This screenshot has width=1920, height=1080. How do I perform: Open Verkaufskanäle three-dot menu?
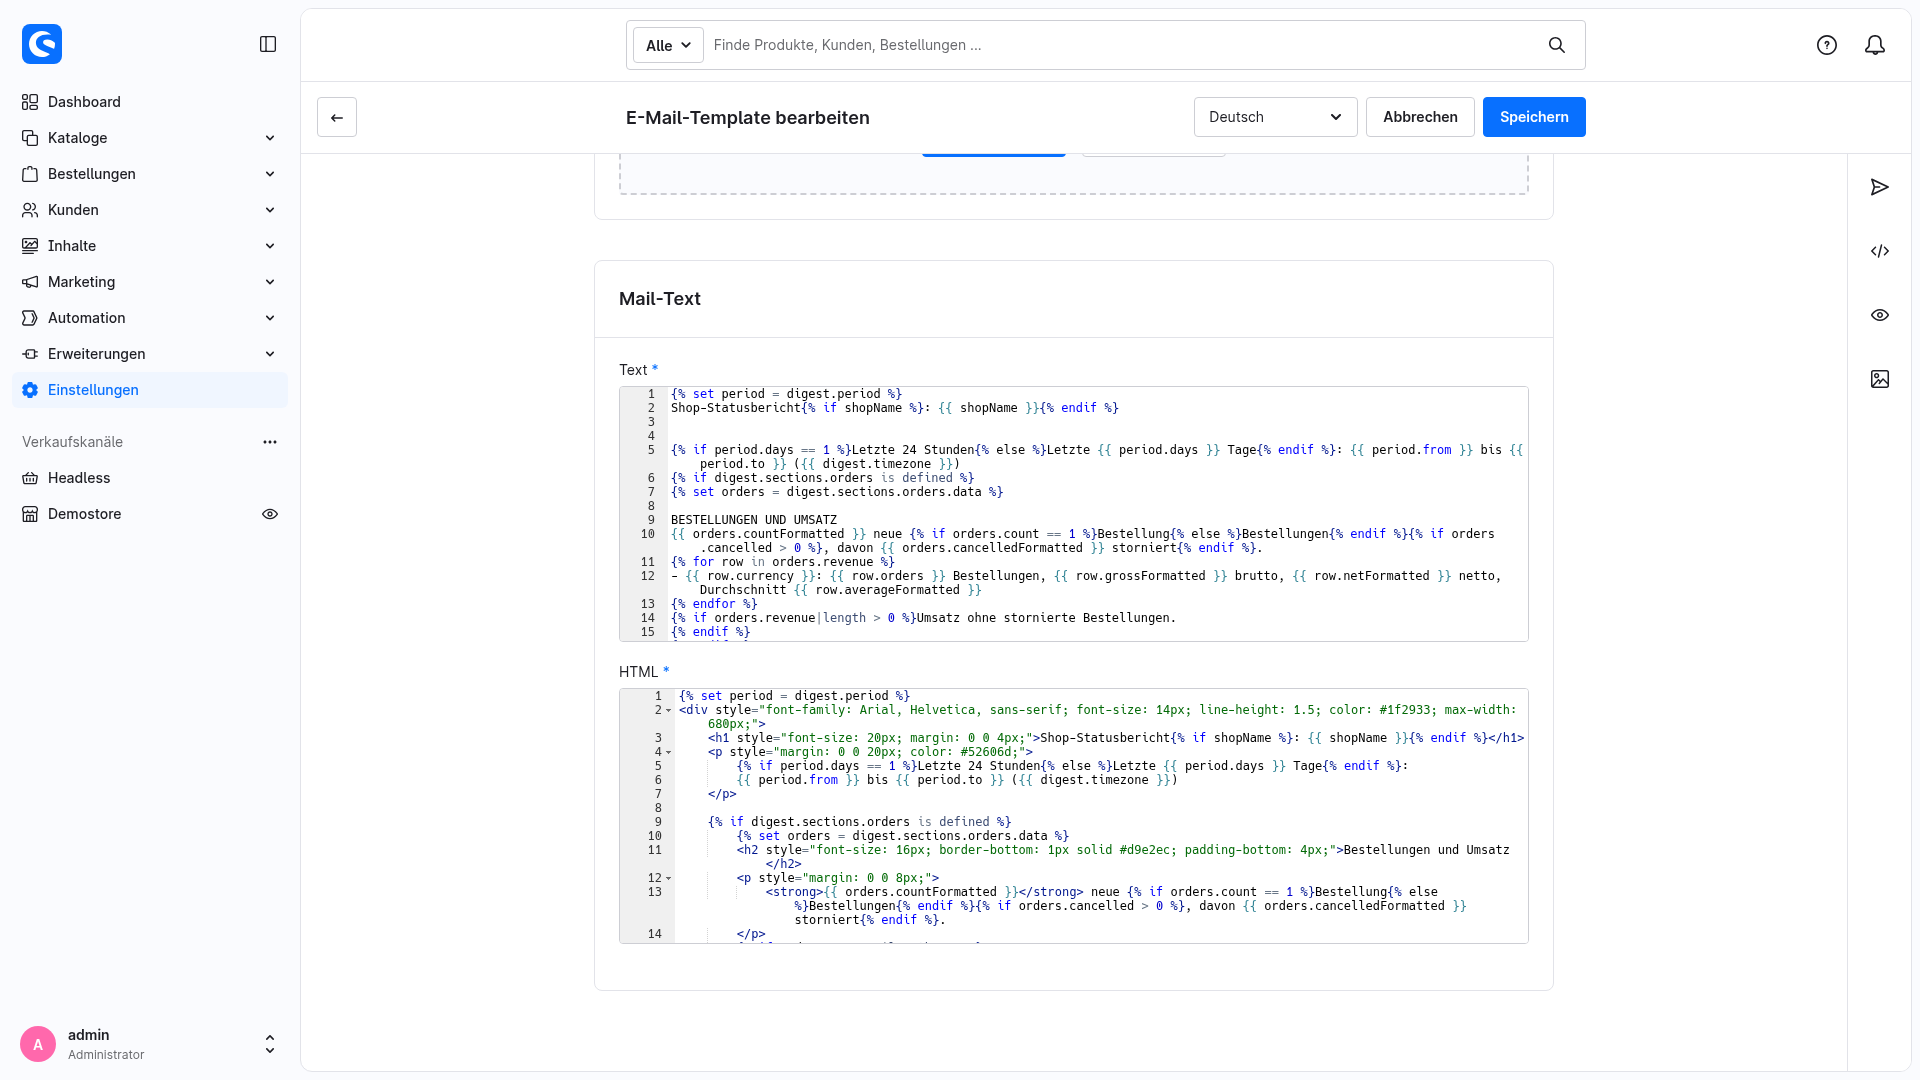[x=270, y=442]
